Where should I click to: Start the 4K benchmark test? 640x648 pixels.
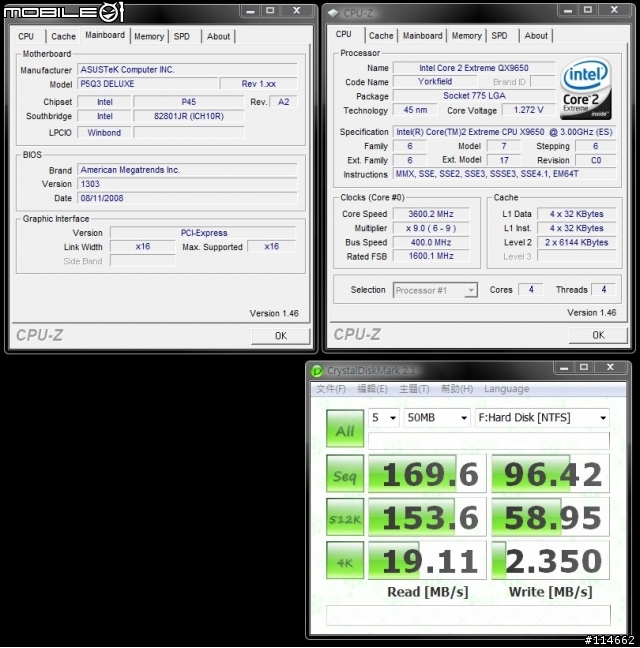345,560
